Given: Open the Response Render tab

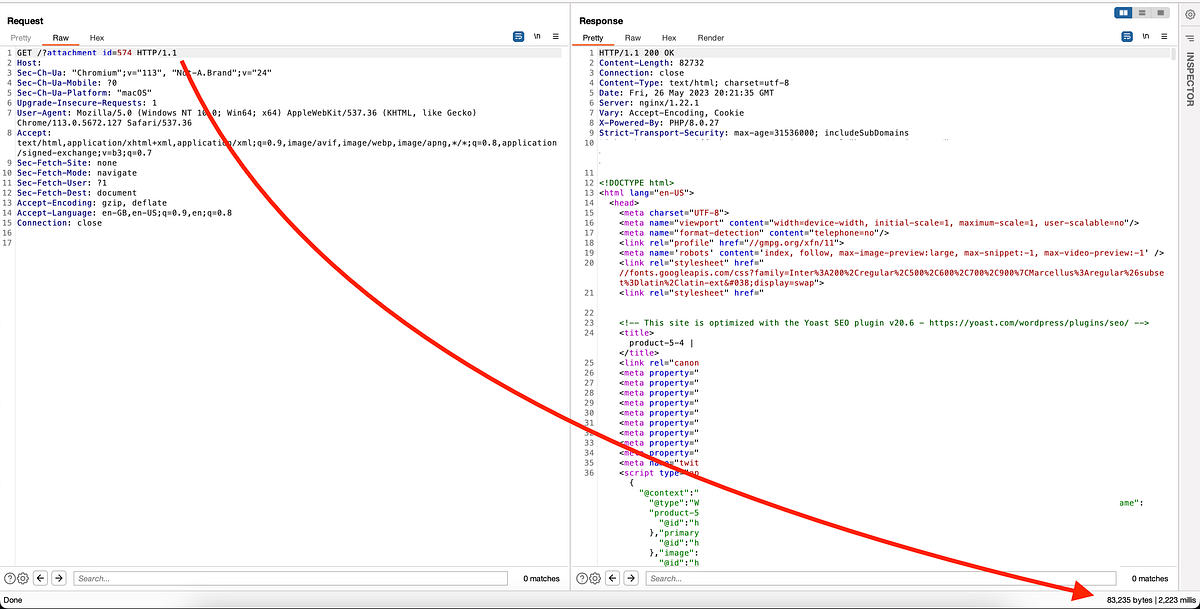Looking at the screenshot, I should (711, 38).
